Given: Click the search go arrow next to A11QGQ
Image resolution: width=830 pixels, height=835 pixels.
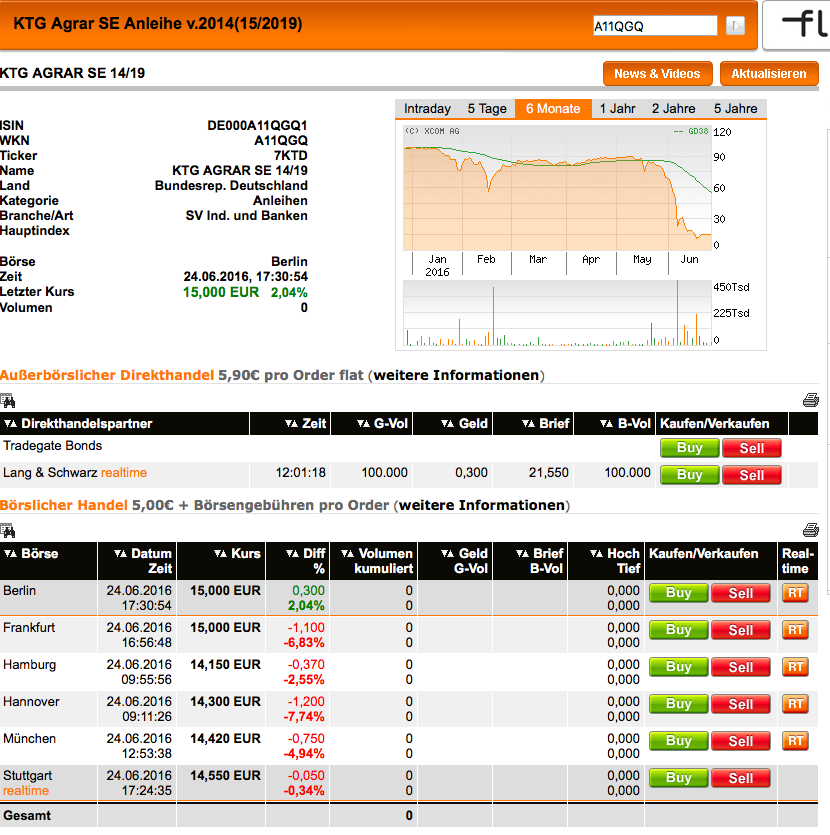Looking at the screenshot, I should (735, 25).
